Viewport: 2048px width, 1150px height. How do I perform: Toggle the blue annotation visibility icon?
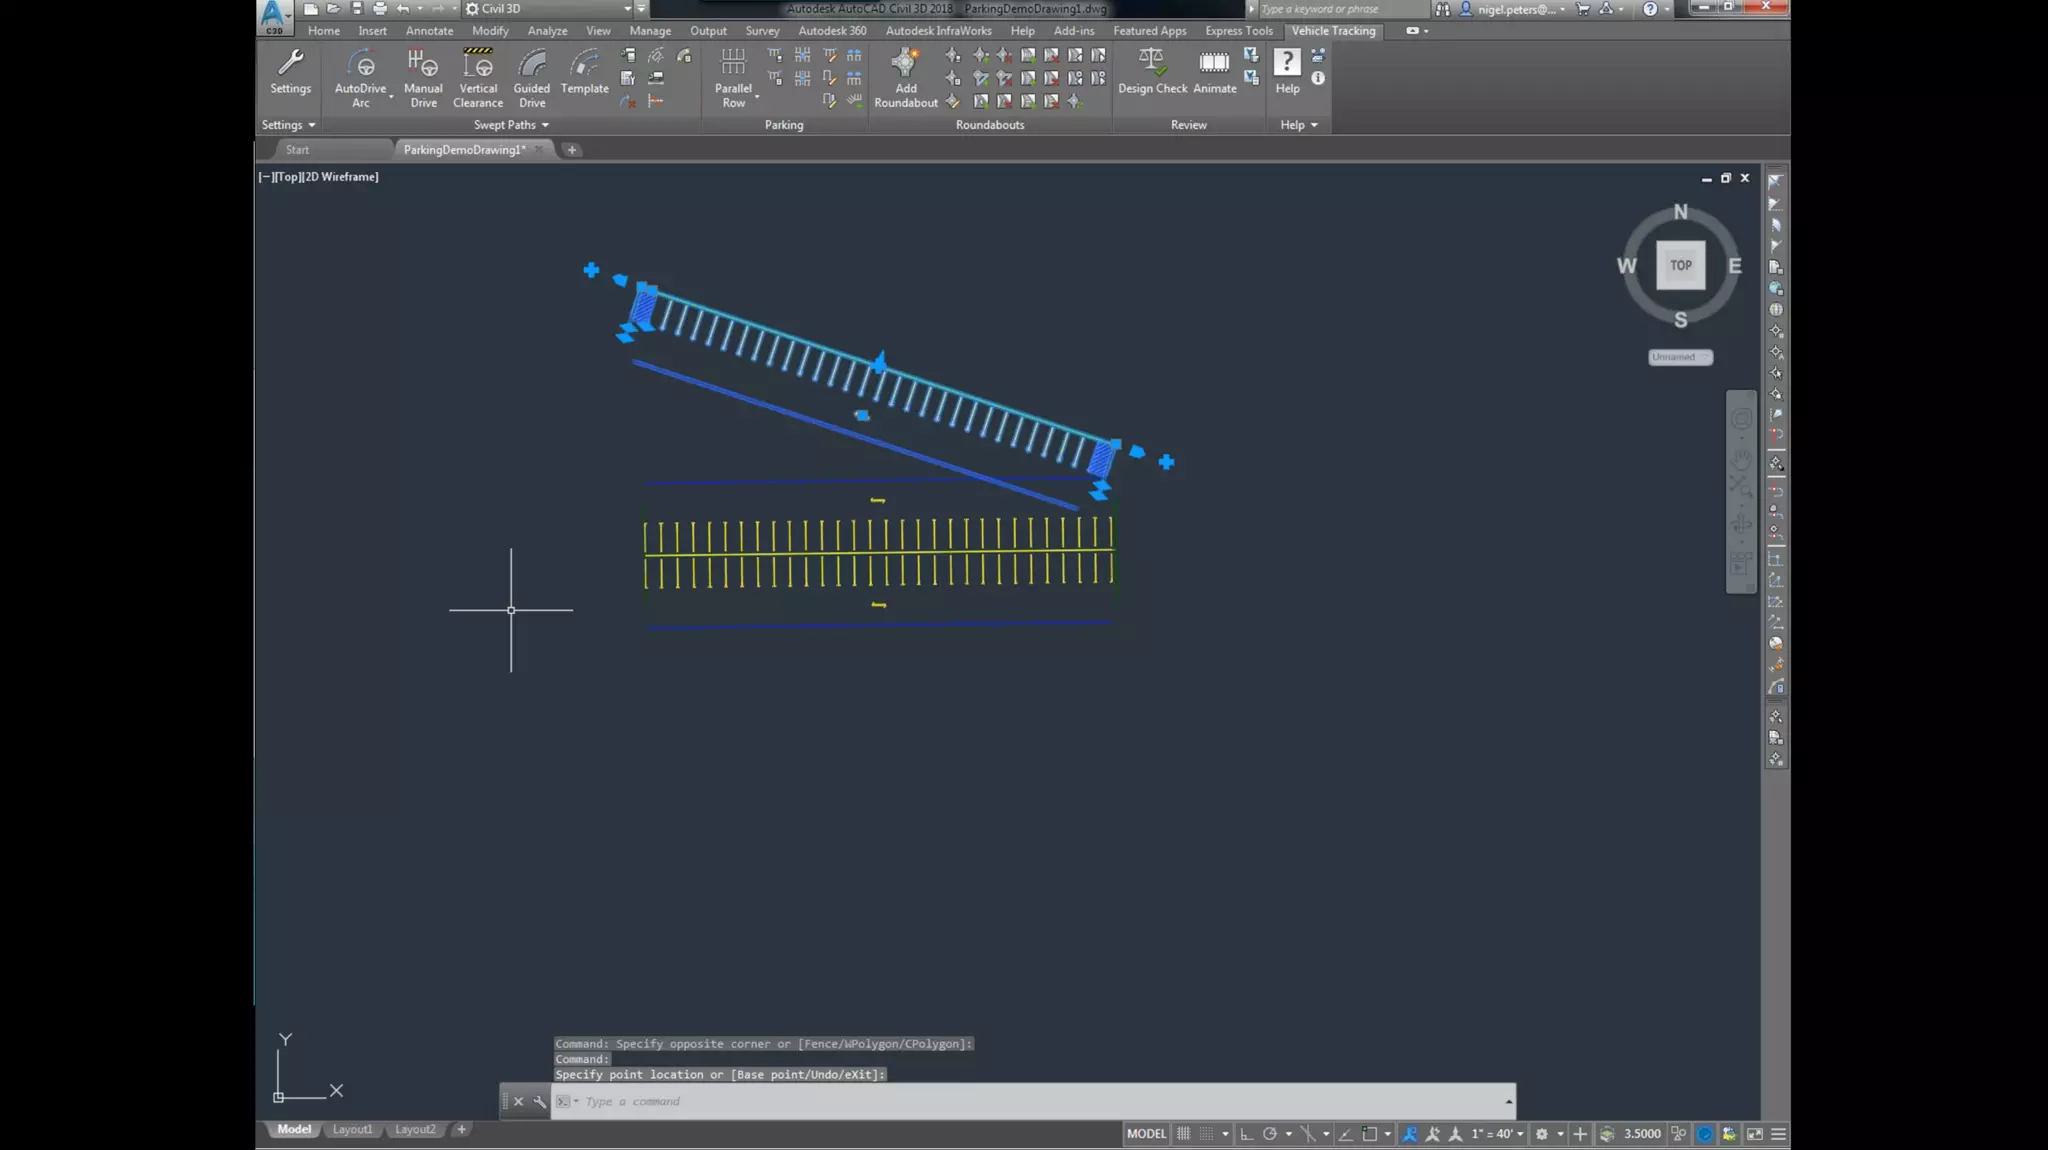[x=1409, y=1133]
